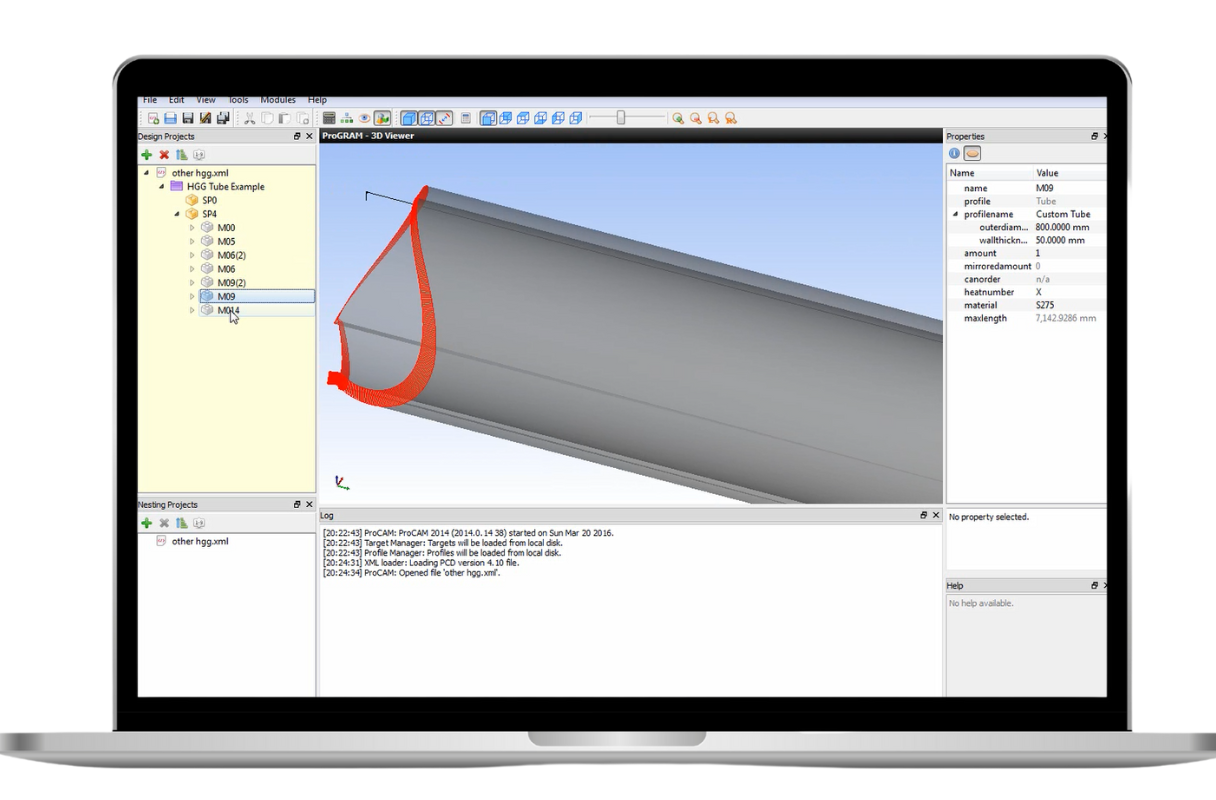Select the sort icon in Design Projects toolbar
This screenshot has width=1216, height=800.
(181, 154)
